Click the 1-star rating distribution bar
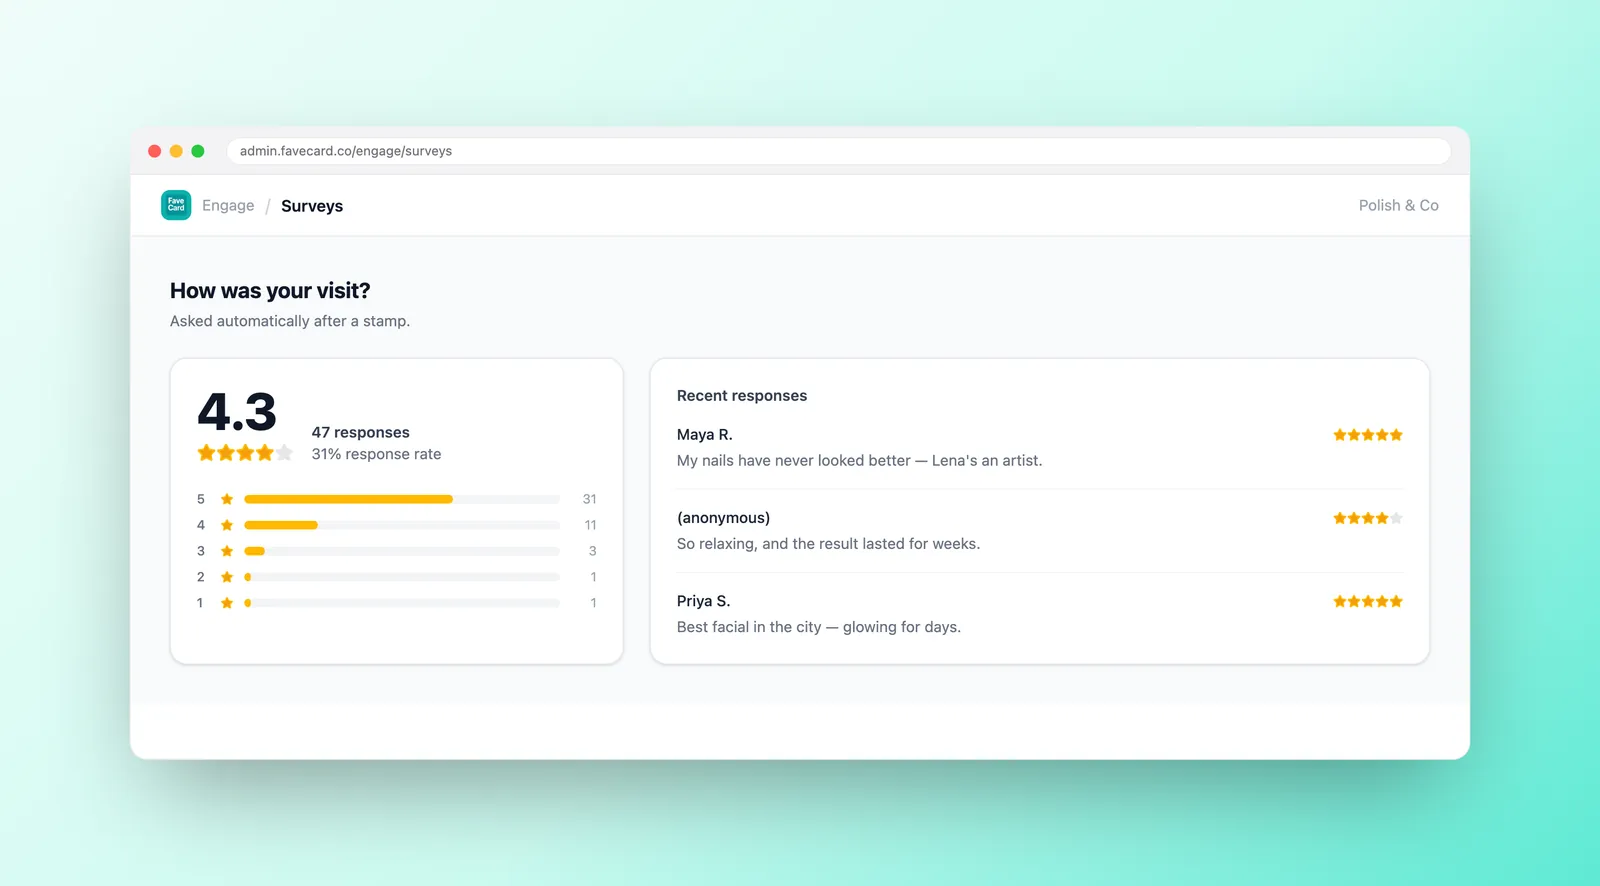The width and height of the screenshot is (1600, 886). point(402,603)
